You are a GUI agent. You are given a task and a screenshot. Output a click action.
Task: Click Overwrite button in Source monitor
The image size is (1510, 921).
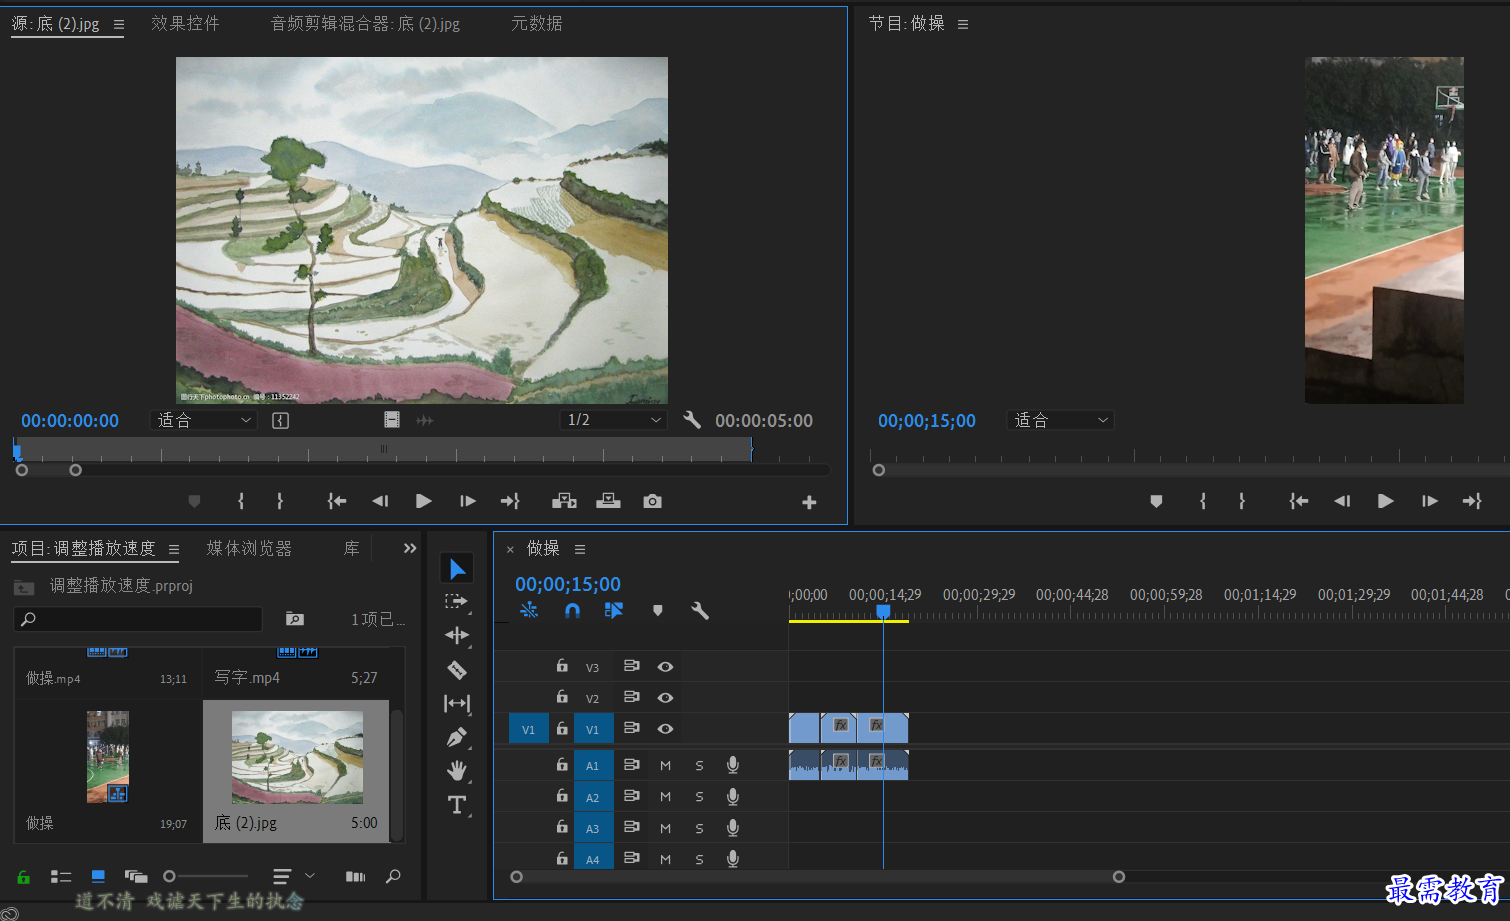(608, 501)
